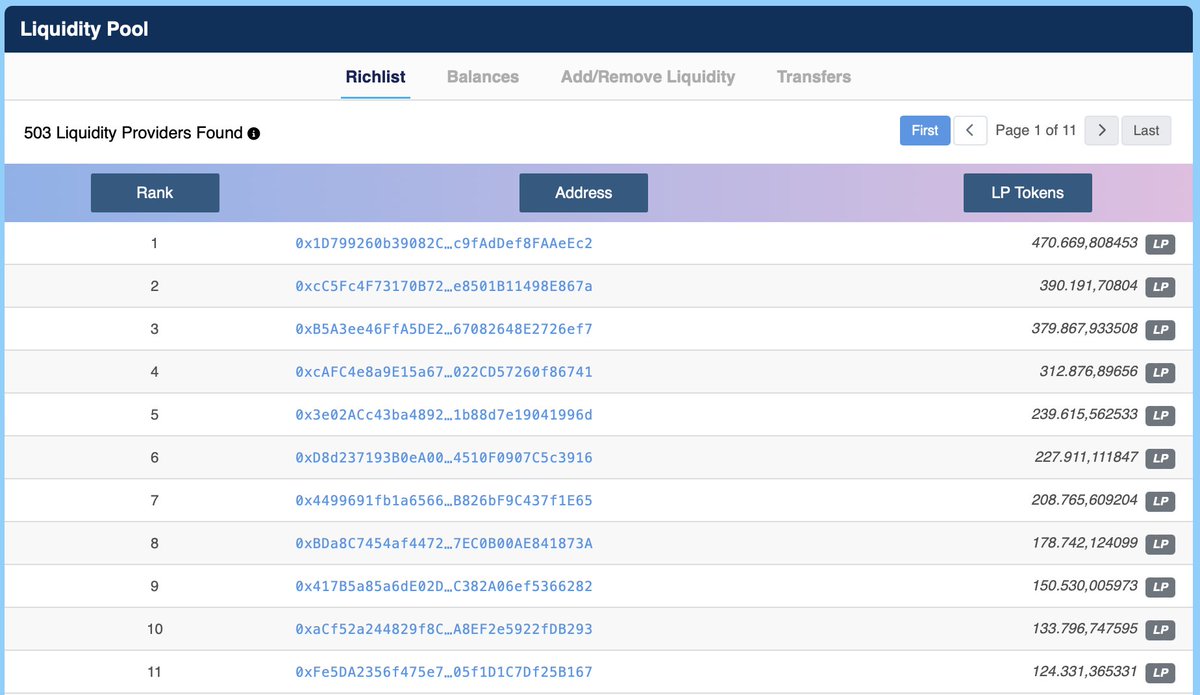Click rank number 8 cell
Viewport: 1200px width, 695px height.
(x=154, y=544)
